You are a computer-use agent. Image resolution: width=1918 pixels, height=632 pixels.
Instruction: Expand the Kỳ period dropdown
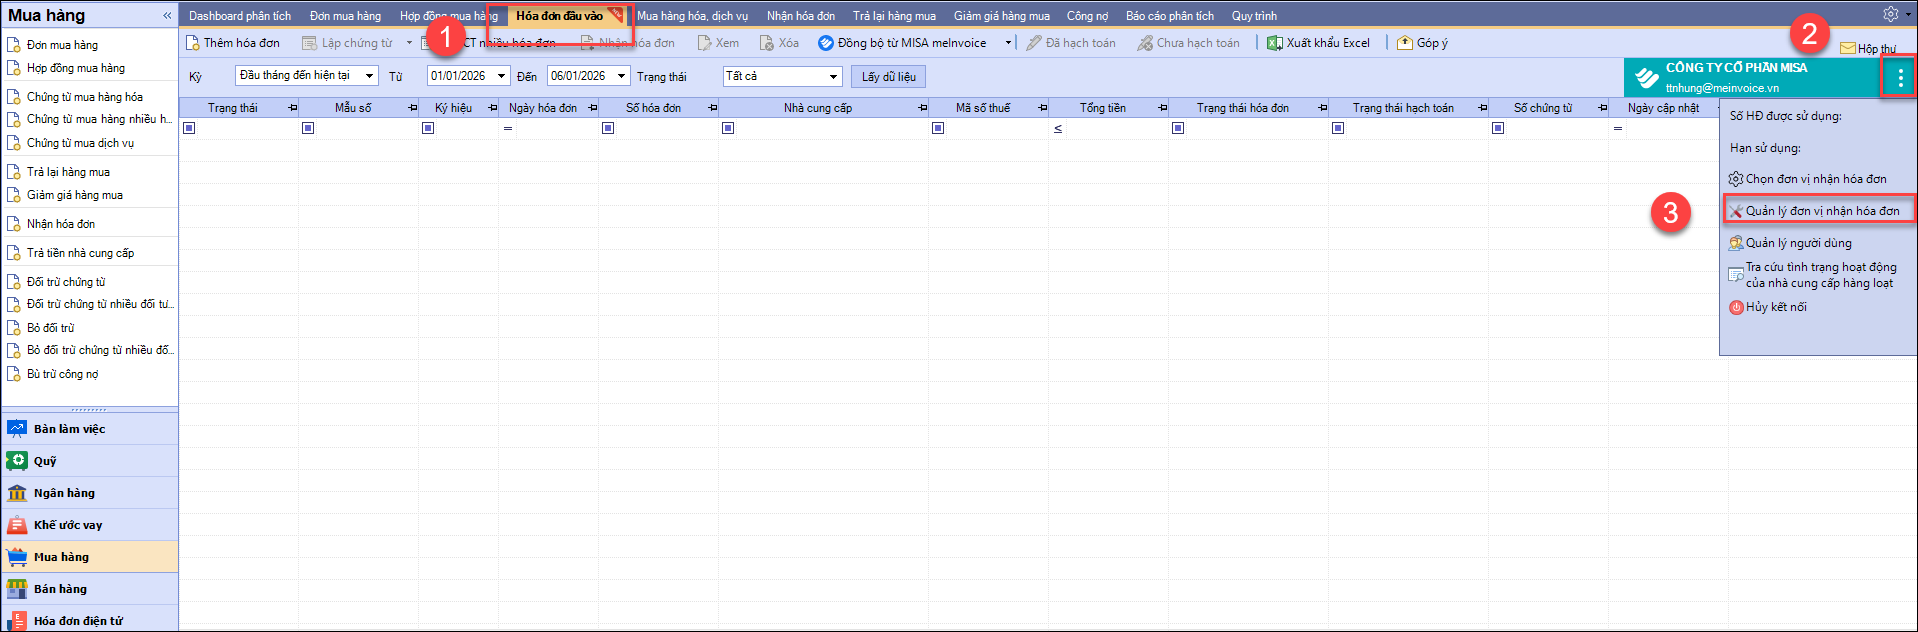(x=369, y=76)
